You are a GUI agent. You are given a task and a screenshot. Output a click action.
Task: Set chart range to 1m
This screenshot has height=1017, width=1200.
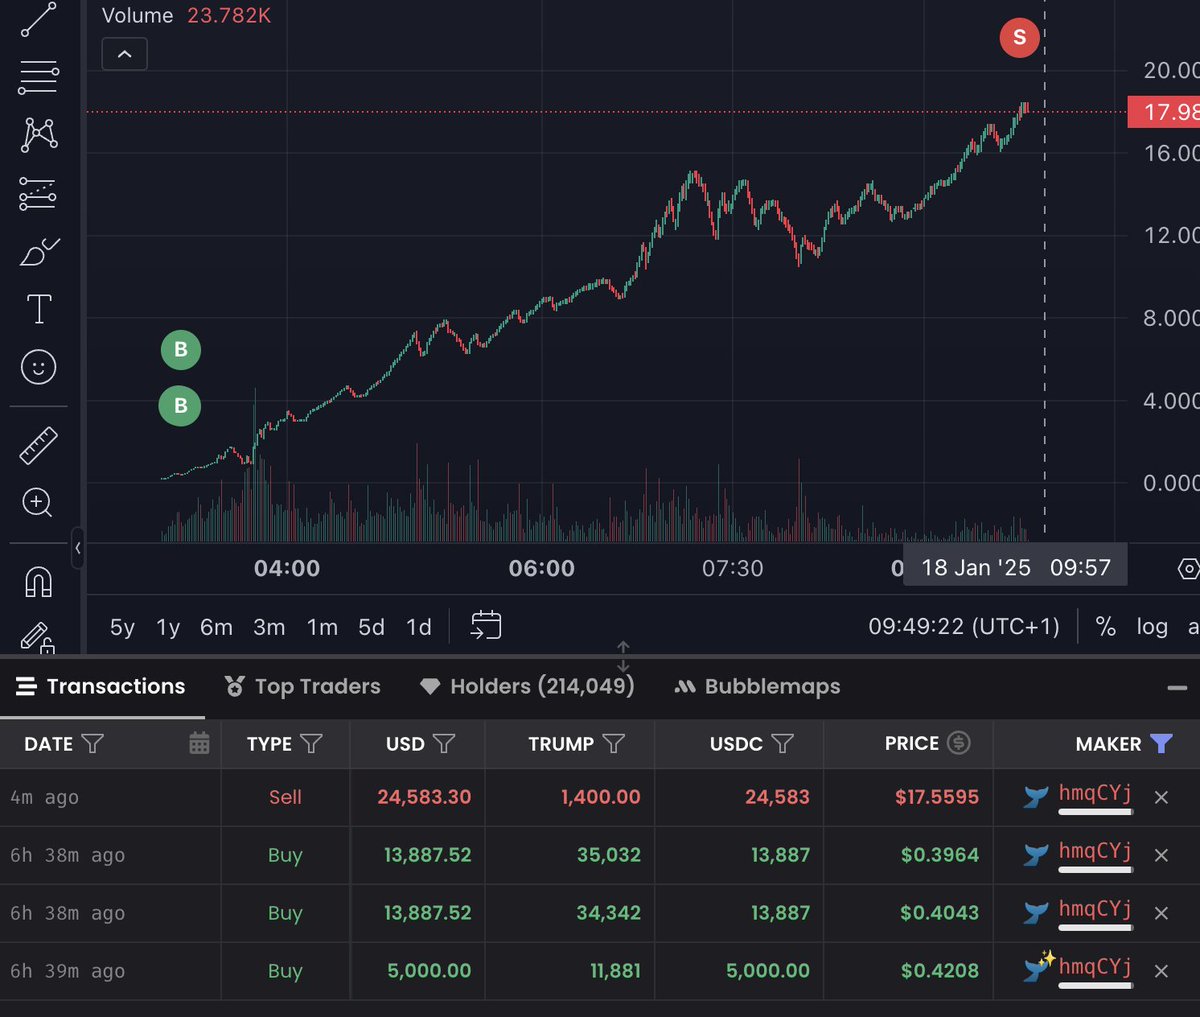click(322, 627)
